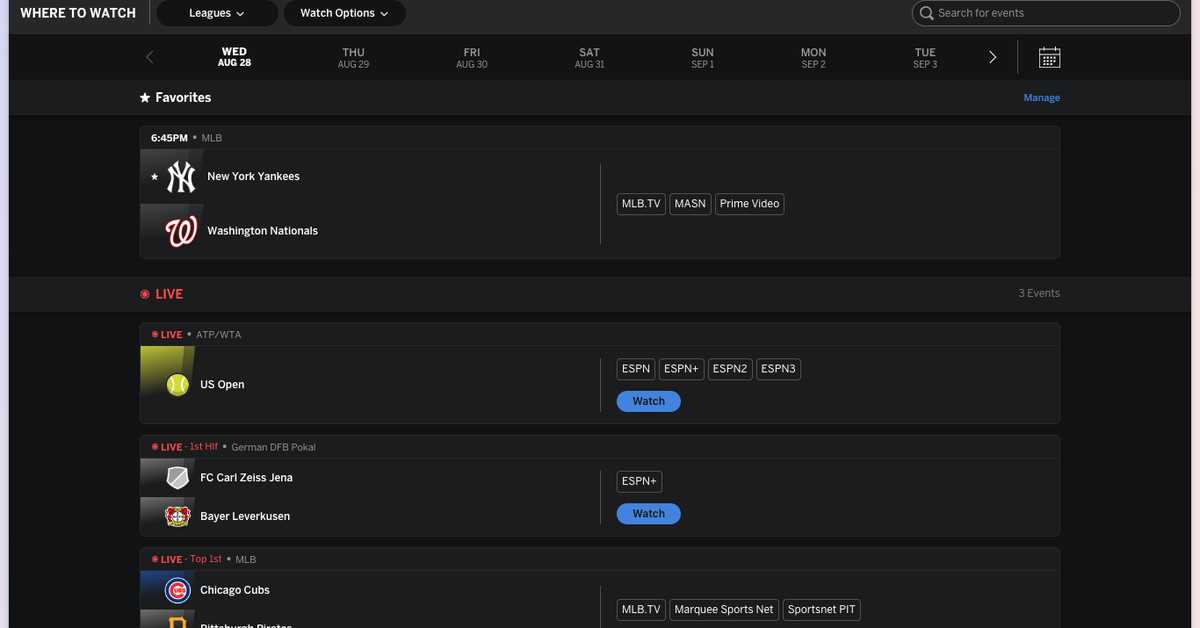Click MLB.TV for the Cubs game
1200x628 pixels.
click(x=641, y=610)
